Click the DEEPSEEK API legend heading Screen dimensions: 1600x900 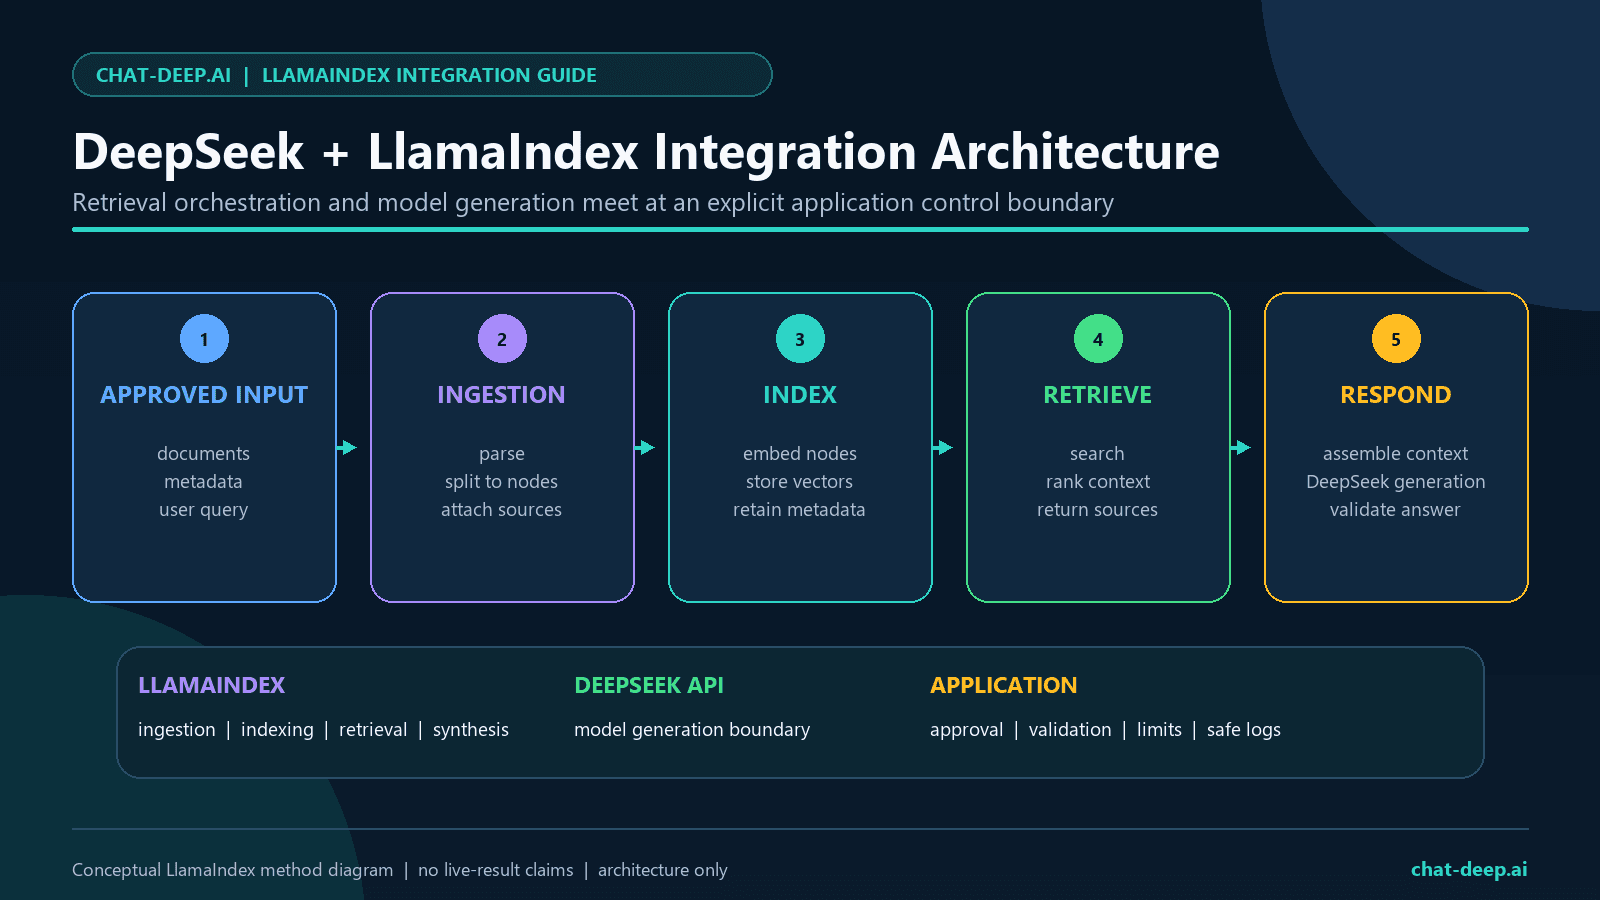point(649,685)
